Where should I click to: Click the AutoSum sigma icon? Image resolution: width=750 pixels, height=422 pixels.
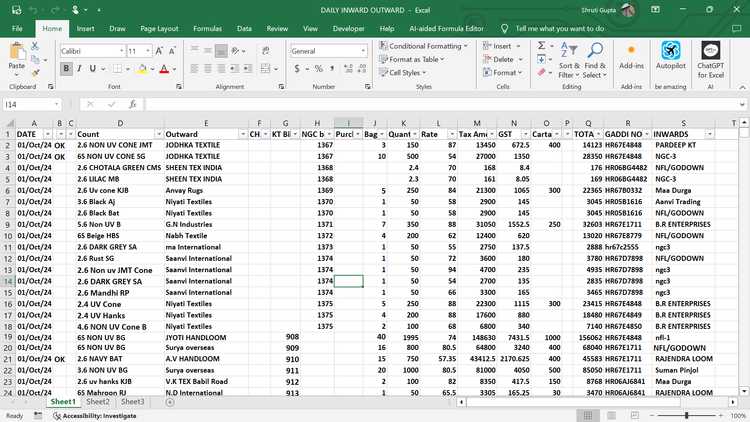pos(541,45)
